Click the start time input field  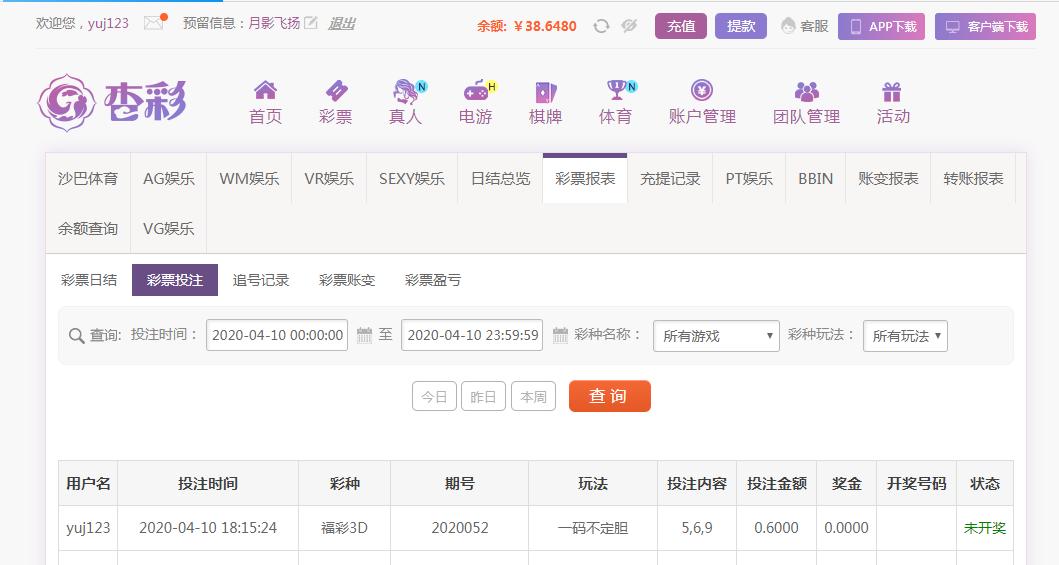(x=277, y=335)
